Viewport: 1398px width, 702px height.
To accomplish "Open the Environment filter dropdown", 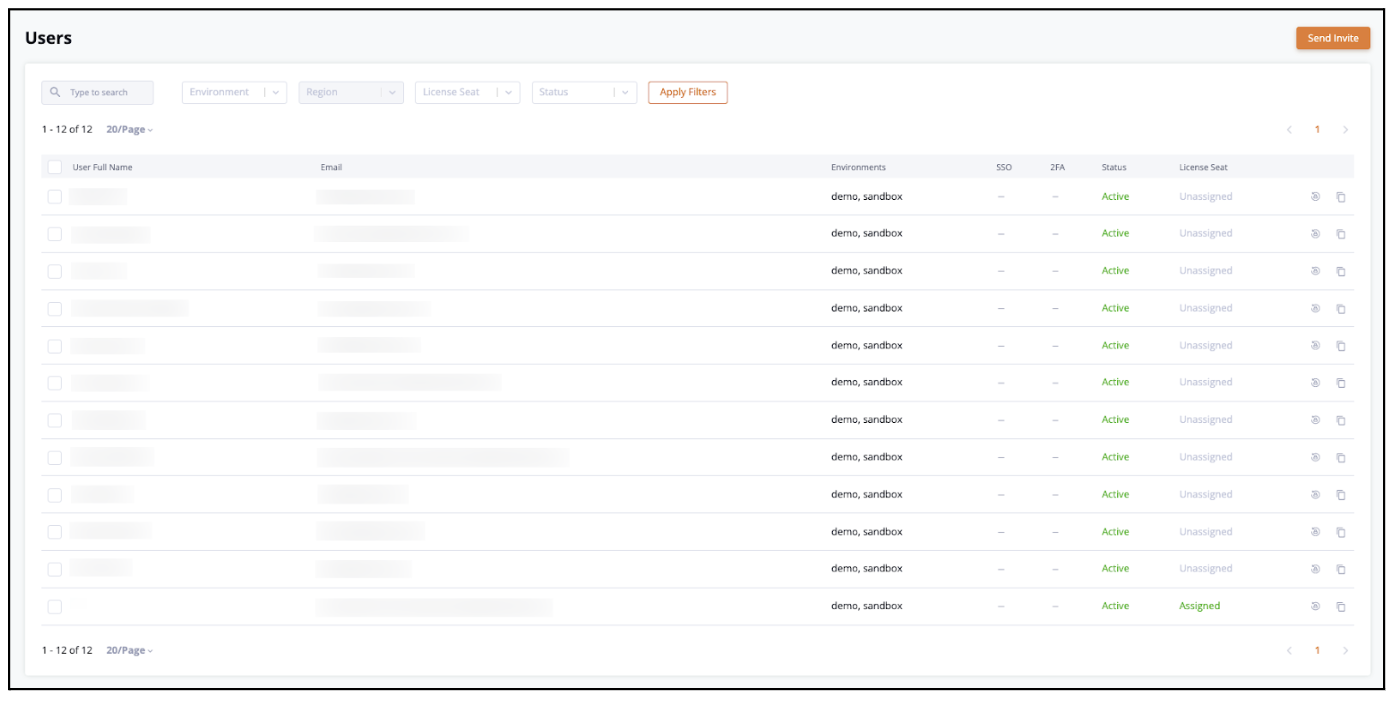I will (234, 92).
